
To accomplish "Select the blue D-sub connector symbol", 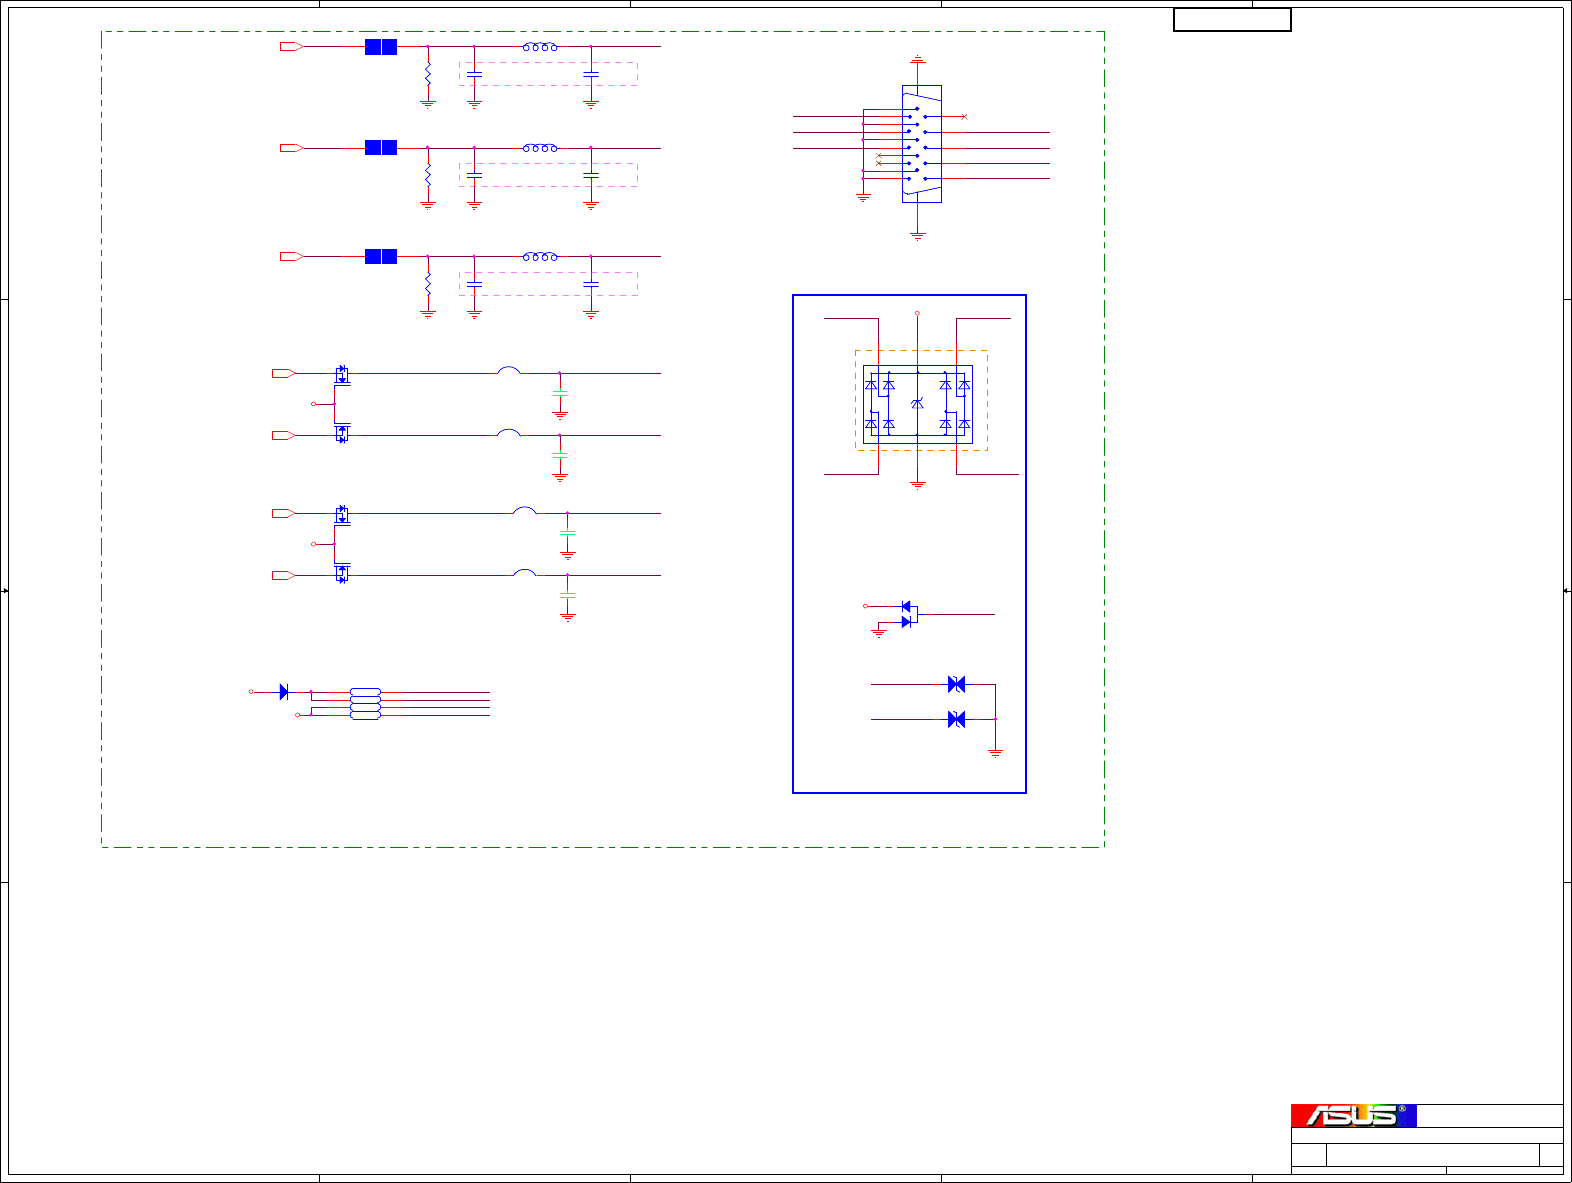I will pyautogui.click(x=921, y=144).
